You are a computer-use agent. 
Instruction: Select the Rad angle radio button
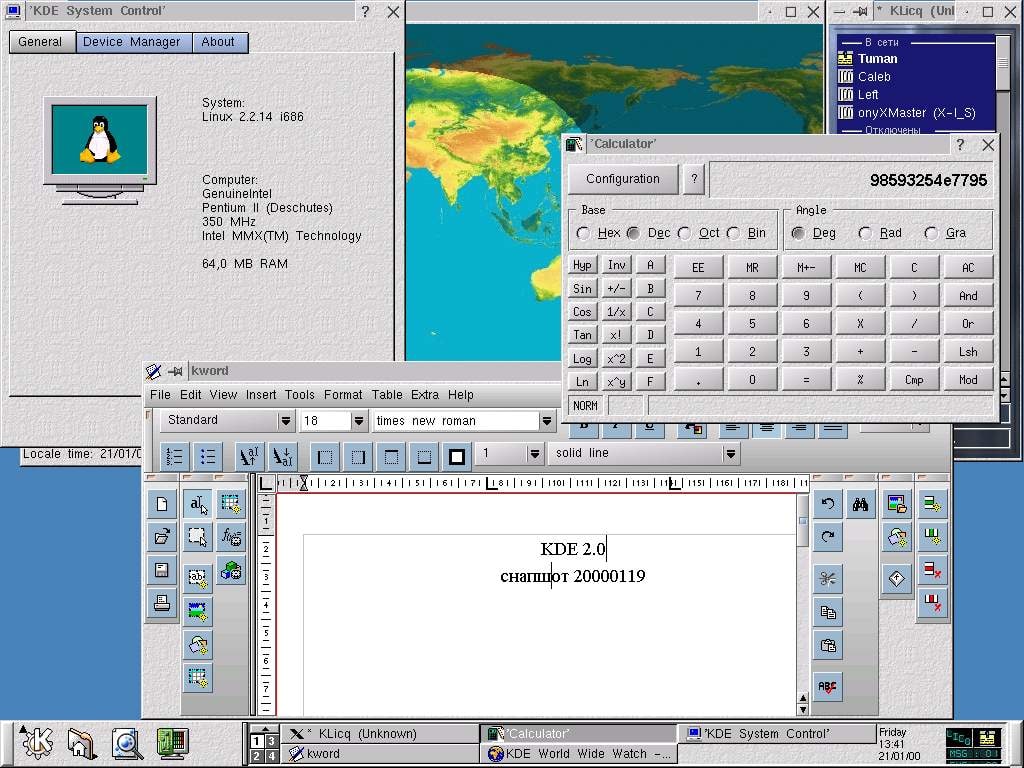click(865, 233)
